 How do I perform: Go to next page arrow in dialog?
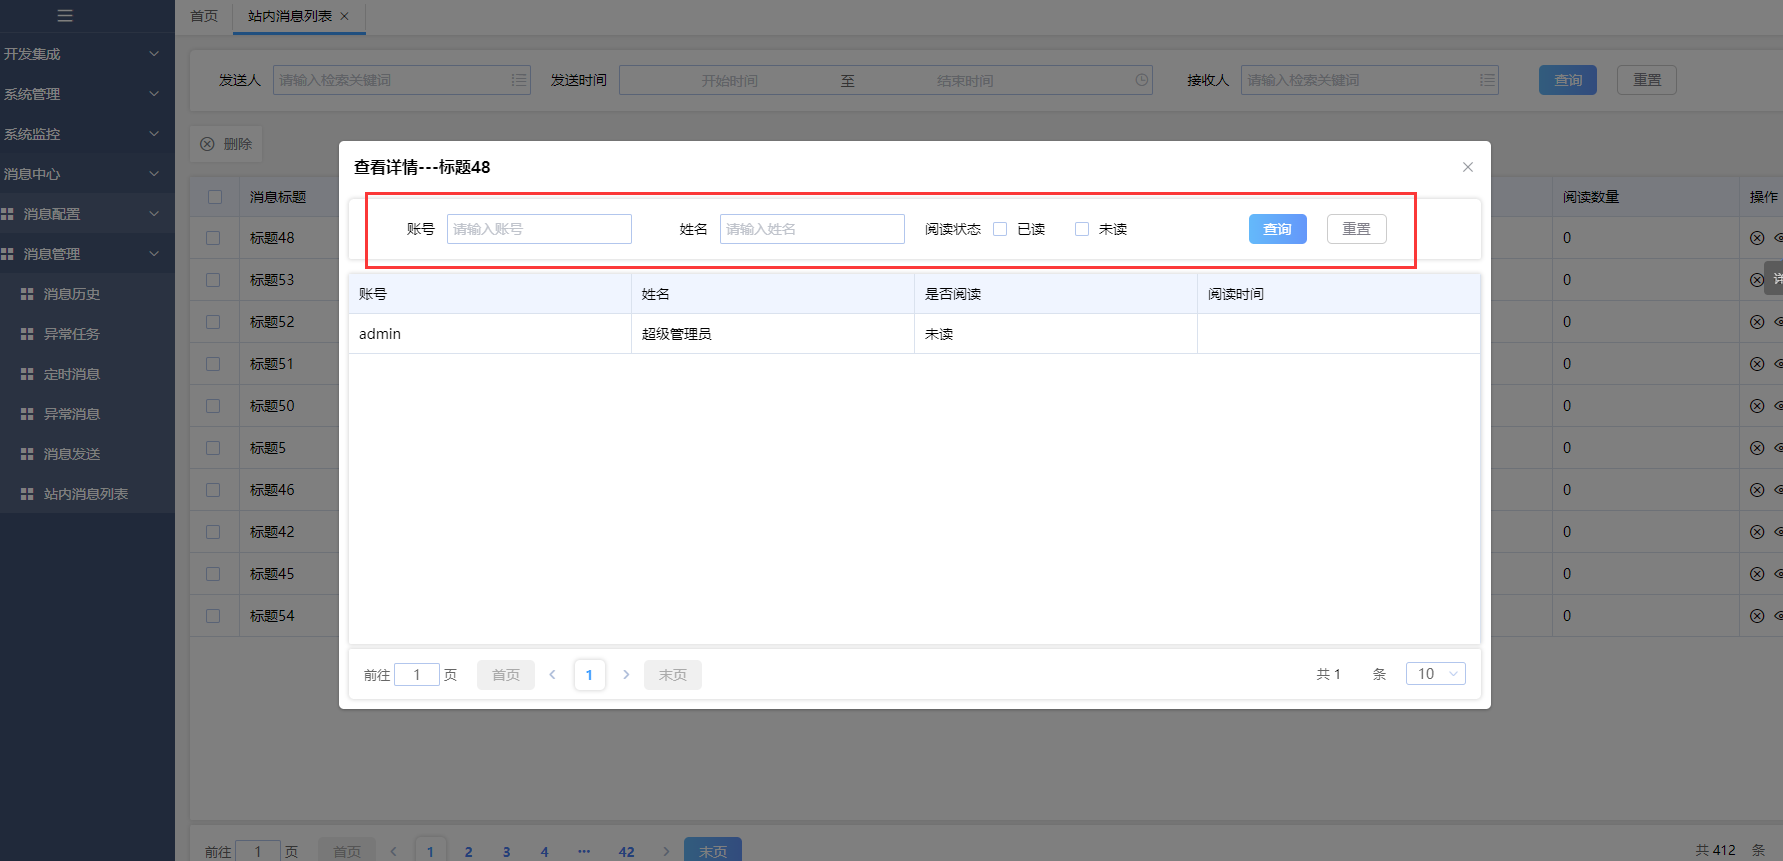(626, 675)
